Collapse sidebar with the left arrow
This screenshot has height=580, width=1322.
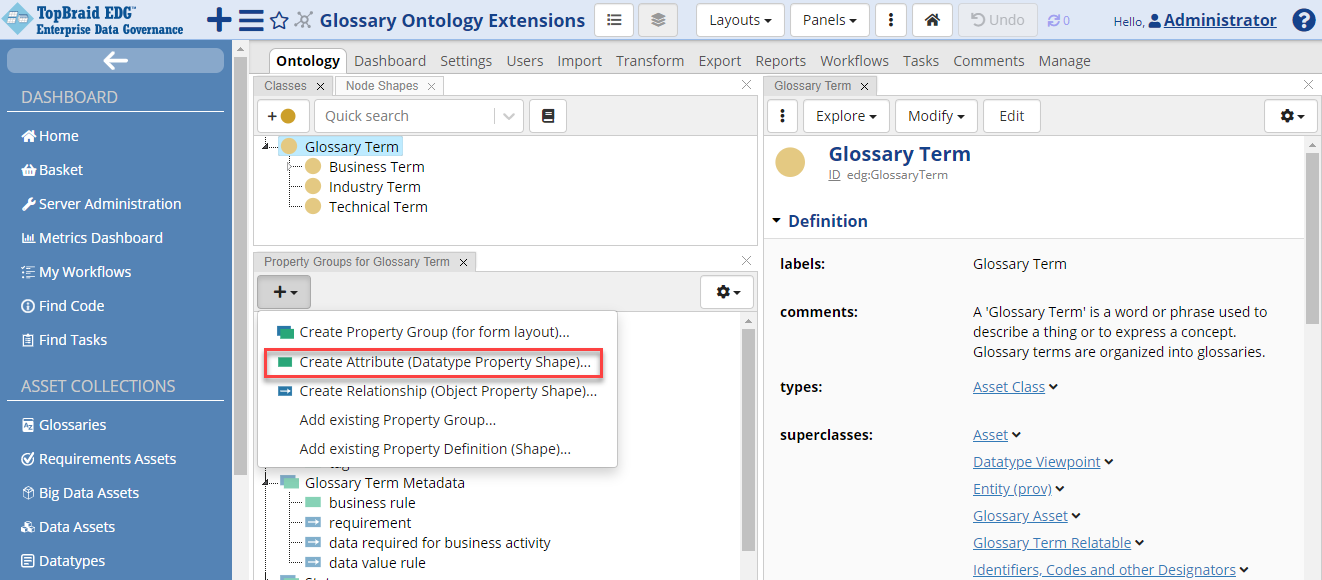[115, 61]
